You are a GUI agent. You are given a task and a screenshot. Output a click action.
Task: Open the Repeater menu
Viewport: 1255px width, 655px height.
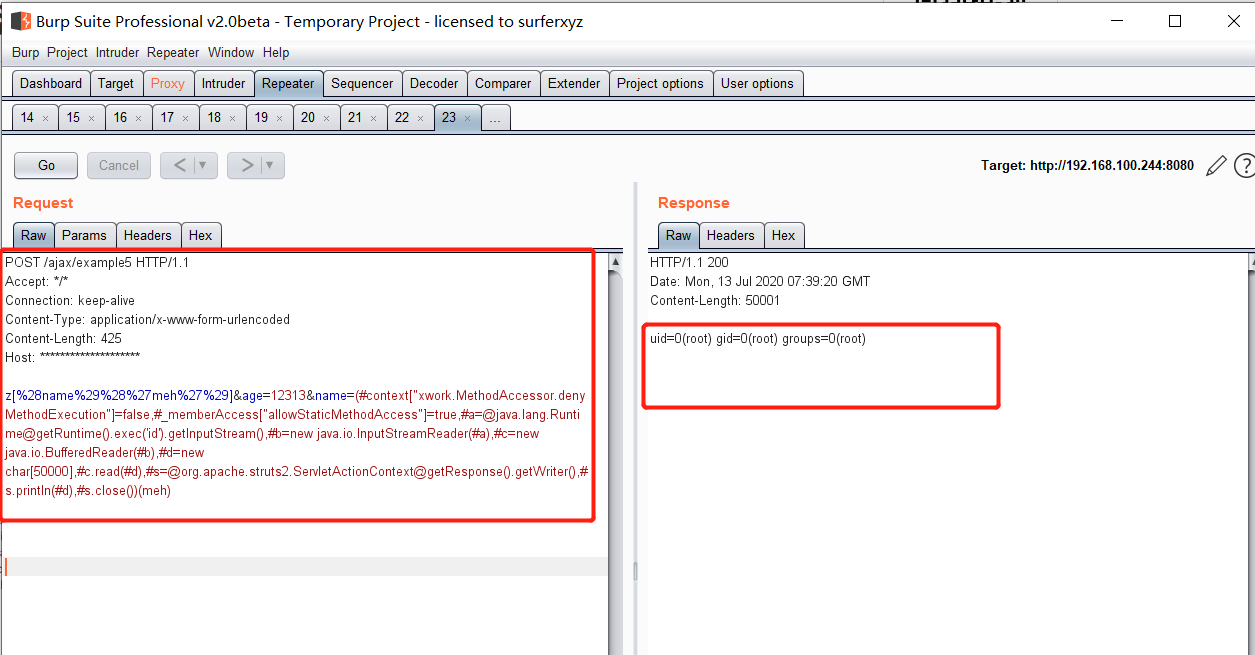(173, 52)
